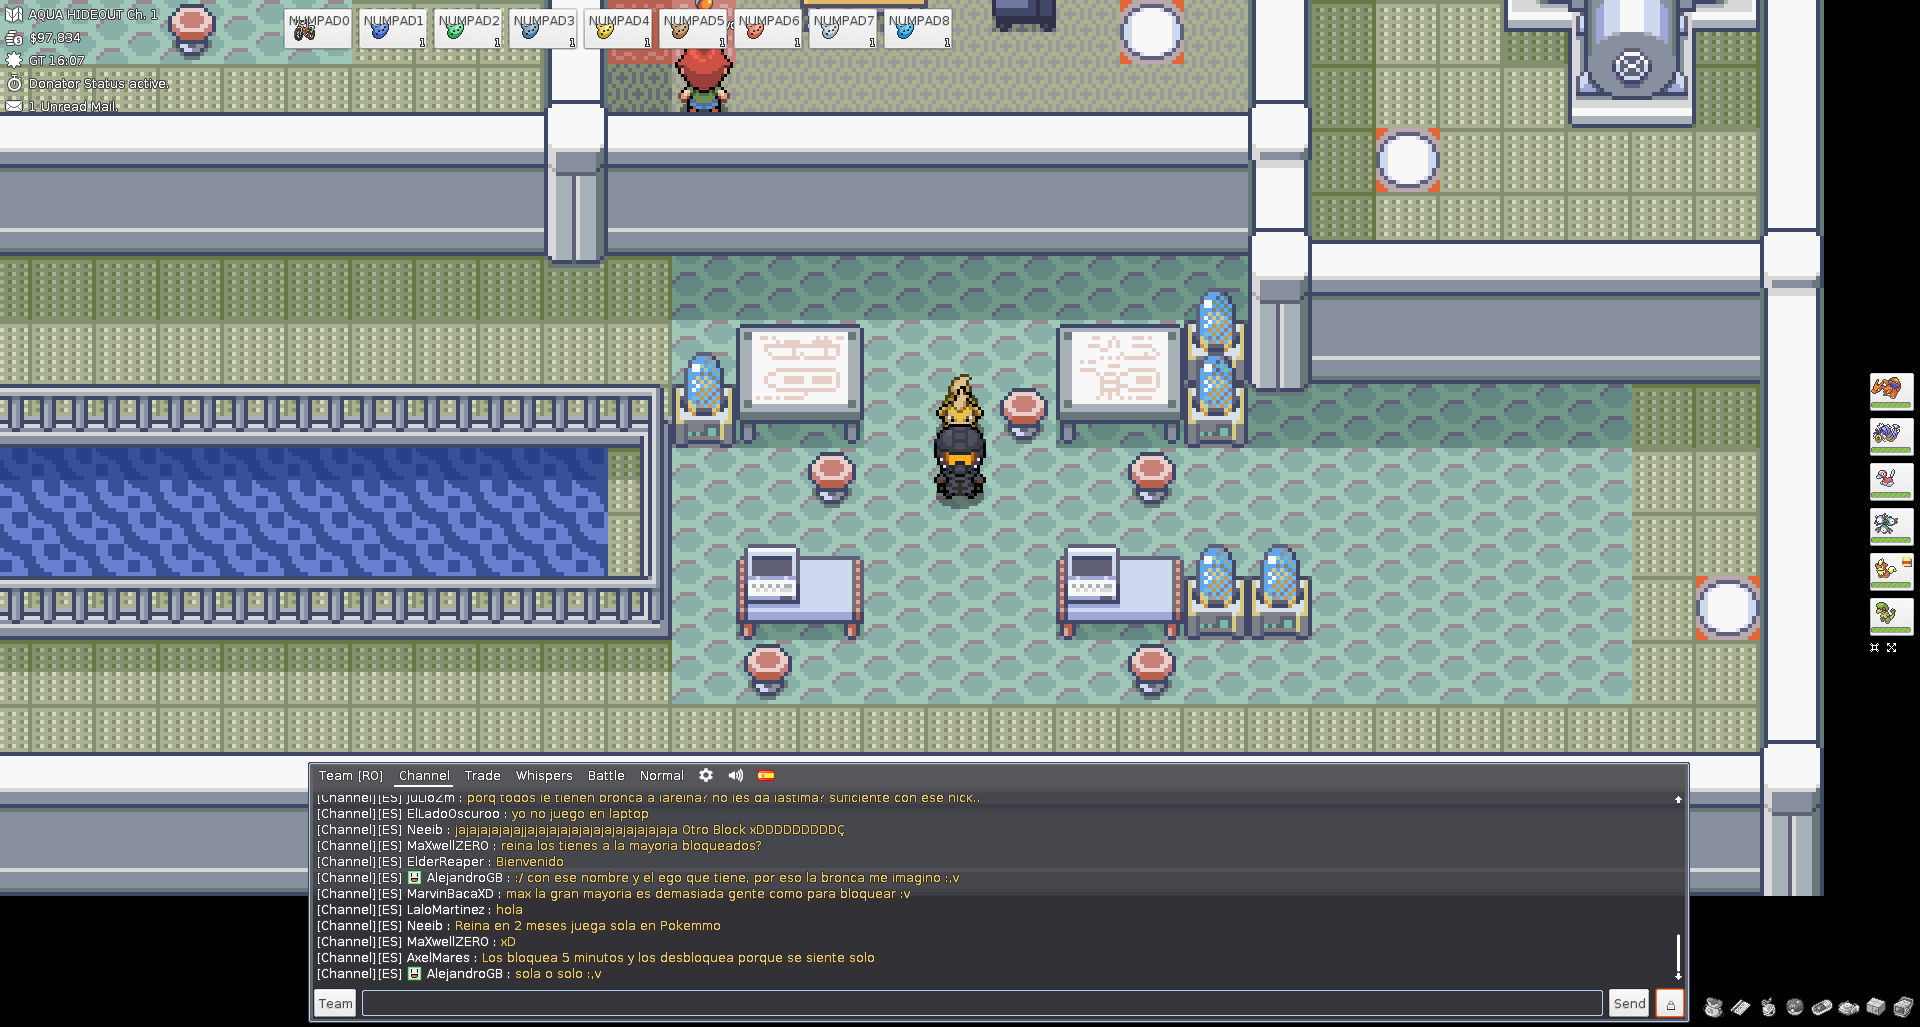Click AQUA HIDEOUT Ch. 1 location label
Viewport: 1920px width, 1027px height.
pos(92,14)
